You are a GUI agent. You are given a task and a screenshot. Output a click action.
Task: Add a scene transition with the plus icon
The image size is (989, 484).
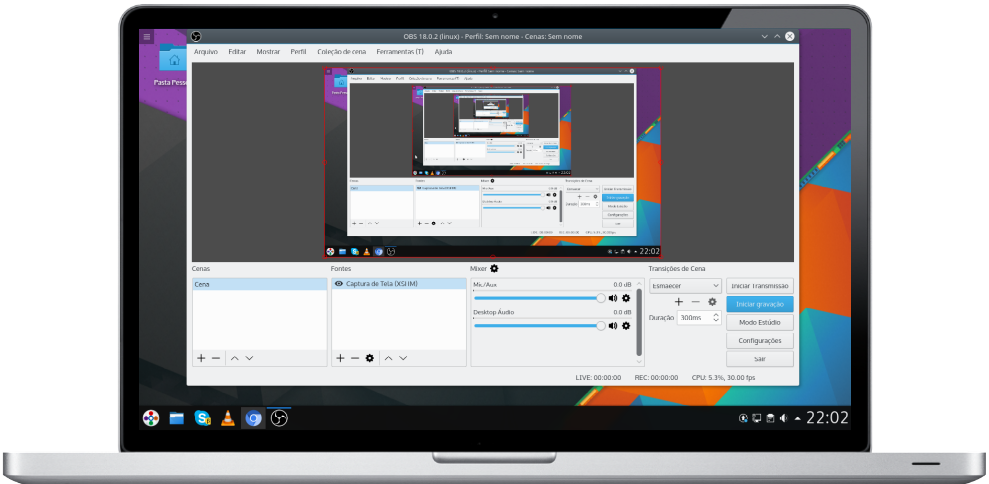pos(679,302)
